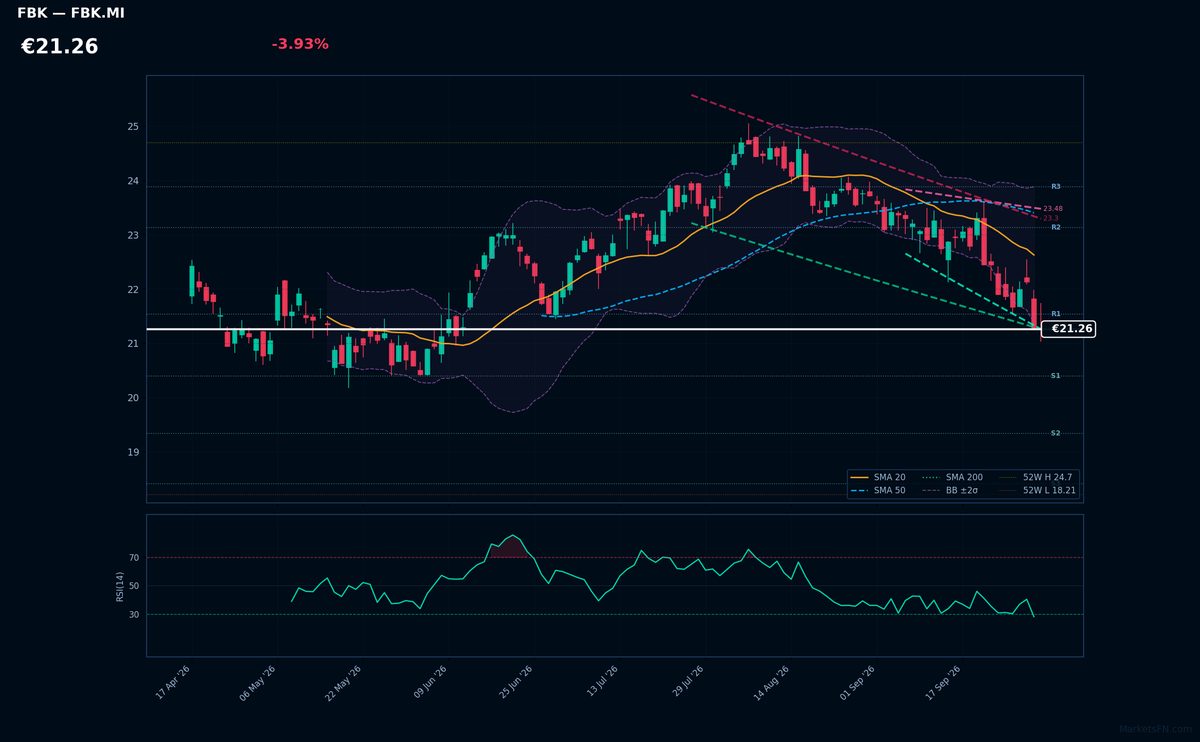This screenshot has height=742, width=1200.
Task: Click the 24 price axis label
Action: coord(132,182)
